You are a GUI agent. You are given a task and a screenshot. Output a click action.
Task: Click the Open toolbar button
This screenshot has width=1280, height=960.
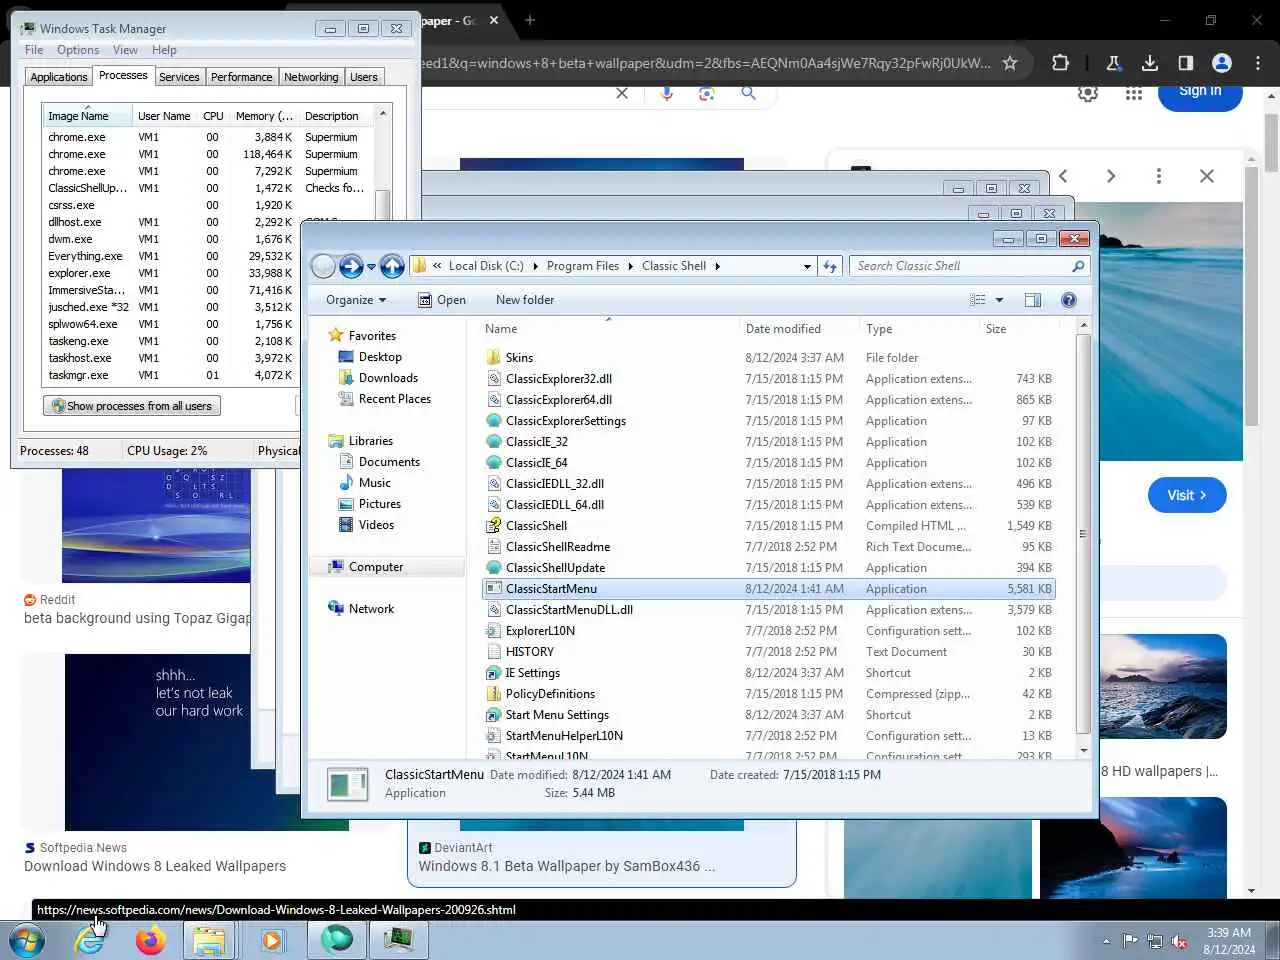pyautogui.click(x=441, y=300)
